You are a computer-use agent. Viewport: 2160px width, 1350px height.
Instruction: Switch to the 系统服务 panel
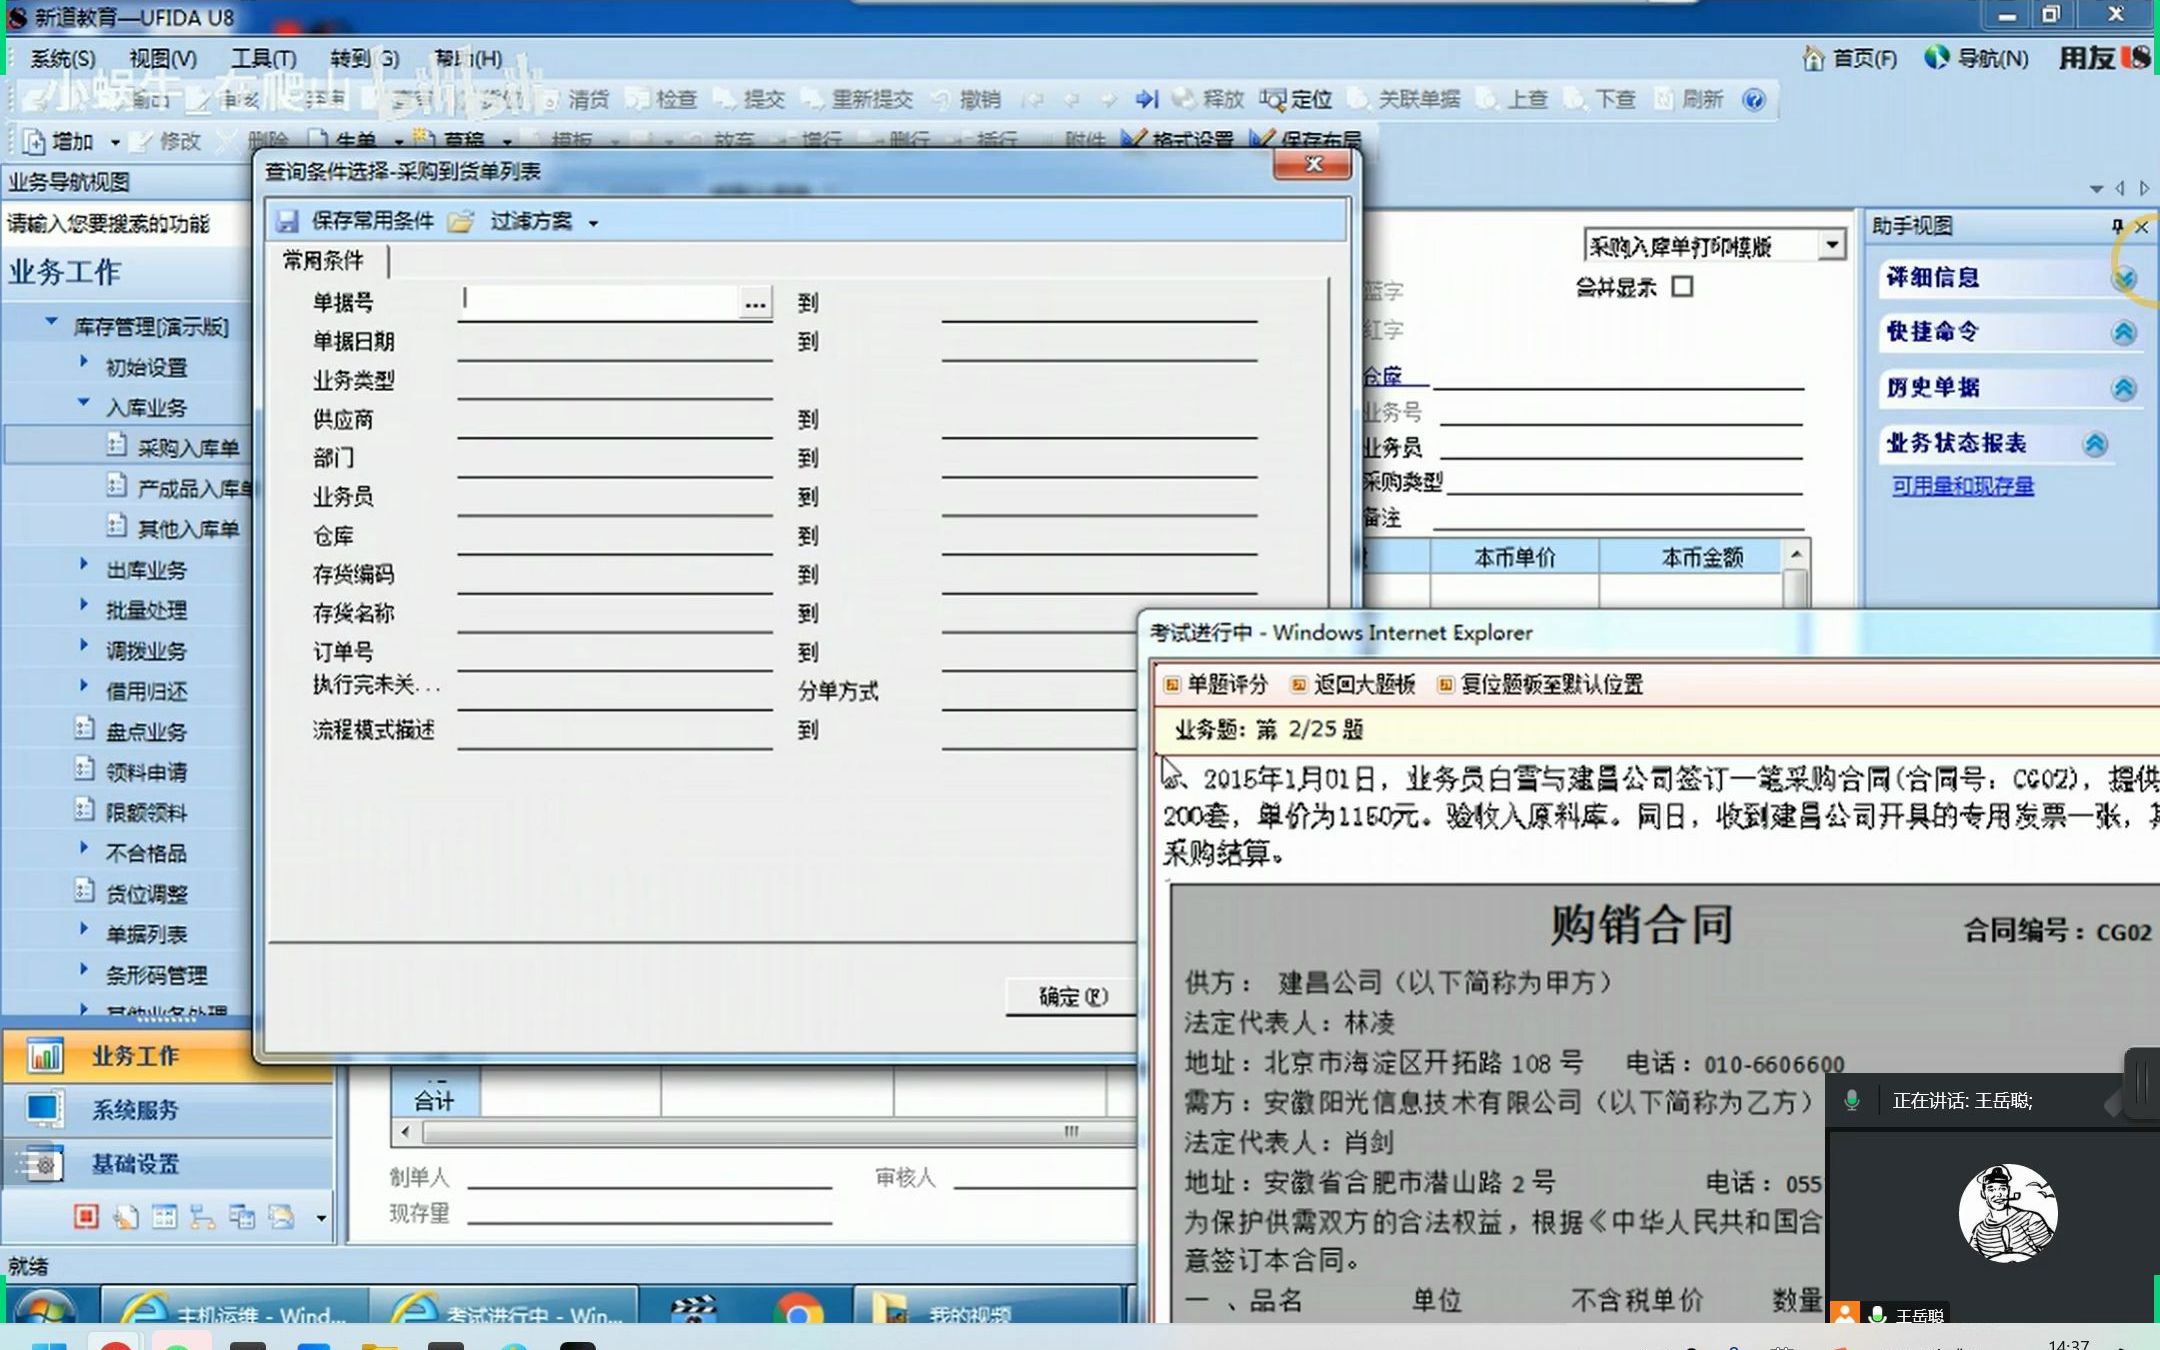pyautogui.click(x=167, y=1110)
